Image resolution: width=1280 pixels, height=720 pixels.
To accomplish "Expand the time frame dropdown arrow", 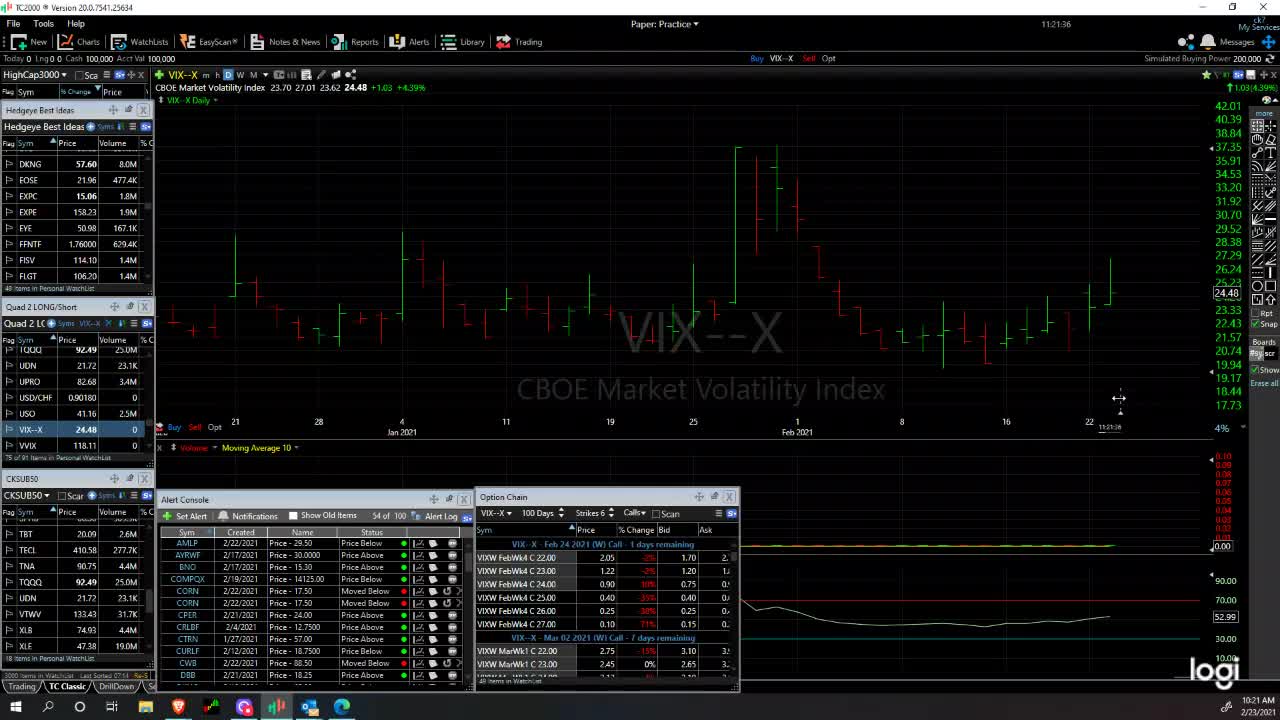I will pos(264,75).
